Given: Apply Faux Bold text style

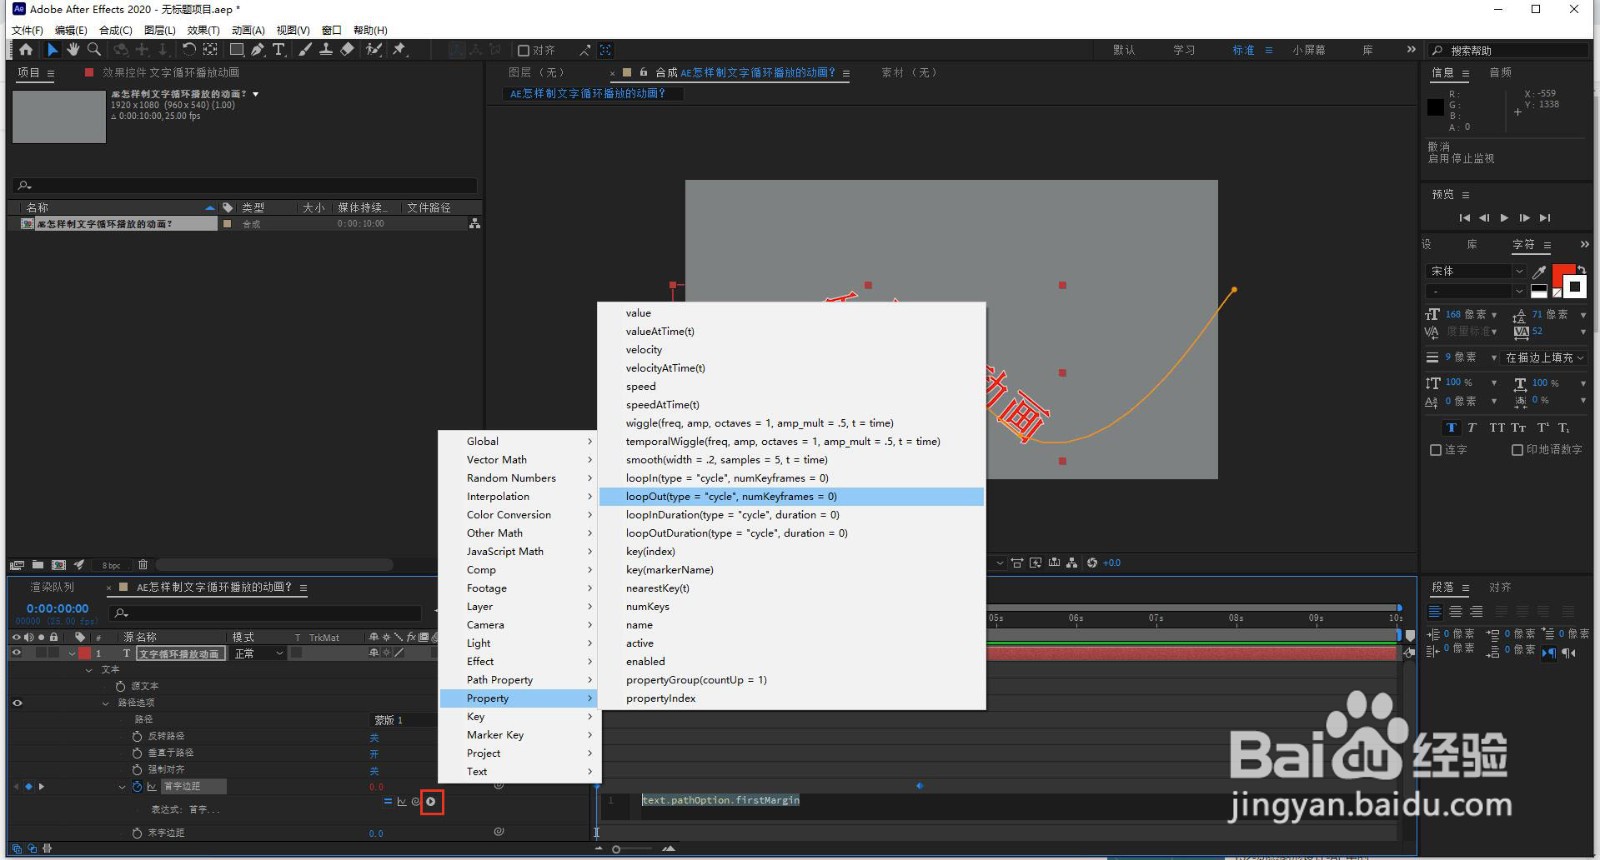Looking at the screenshot, I should (x=1451, y=428).
